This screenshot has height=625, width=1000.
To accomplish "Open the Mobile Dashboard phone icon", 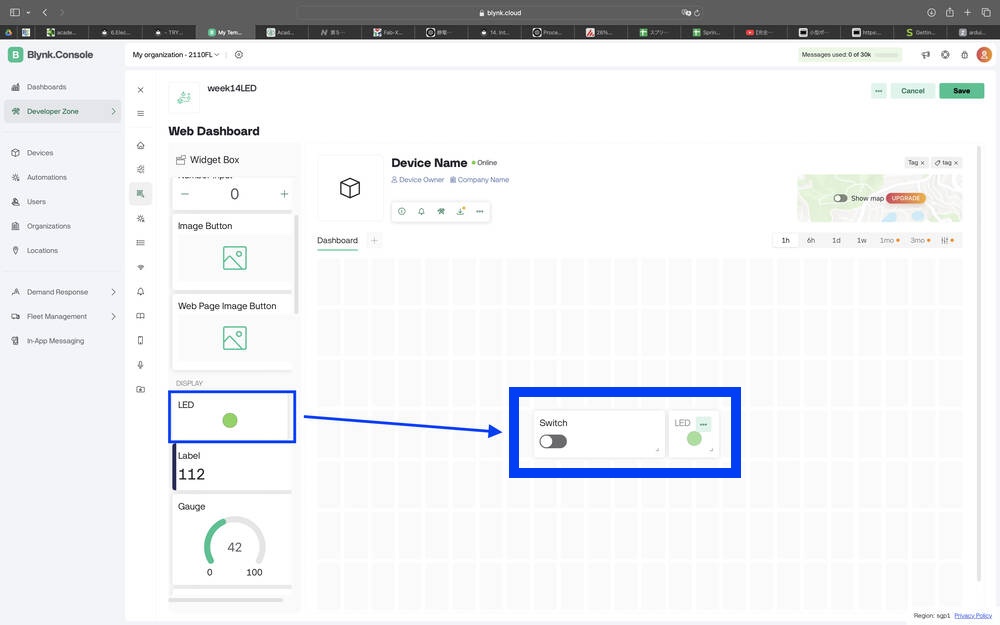I will click(x=140, y=340).
